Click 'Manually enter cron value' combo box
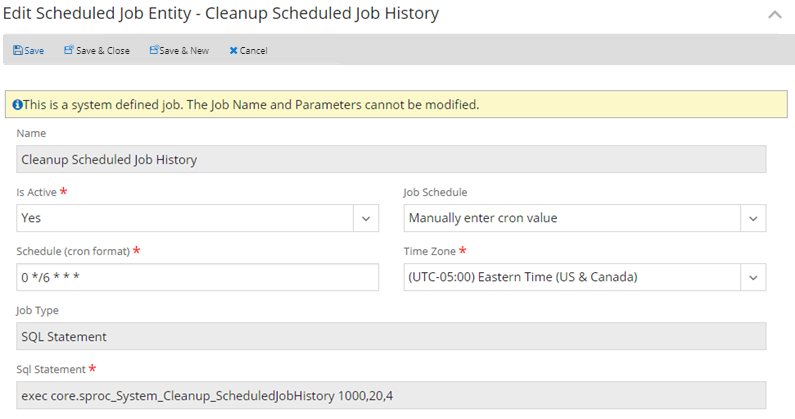This screenshot has width=795, height=419. click(x=571, y=218)
